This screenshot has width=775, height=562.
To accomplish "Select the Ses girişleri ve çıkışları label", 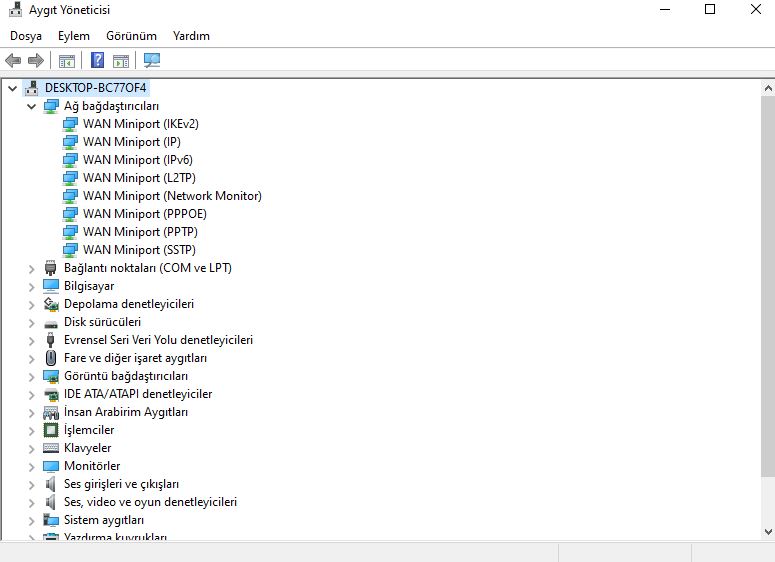I will (x=121, y=484).
